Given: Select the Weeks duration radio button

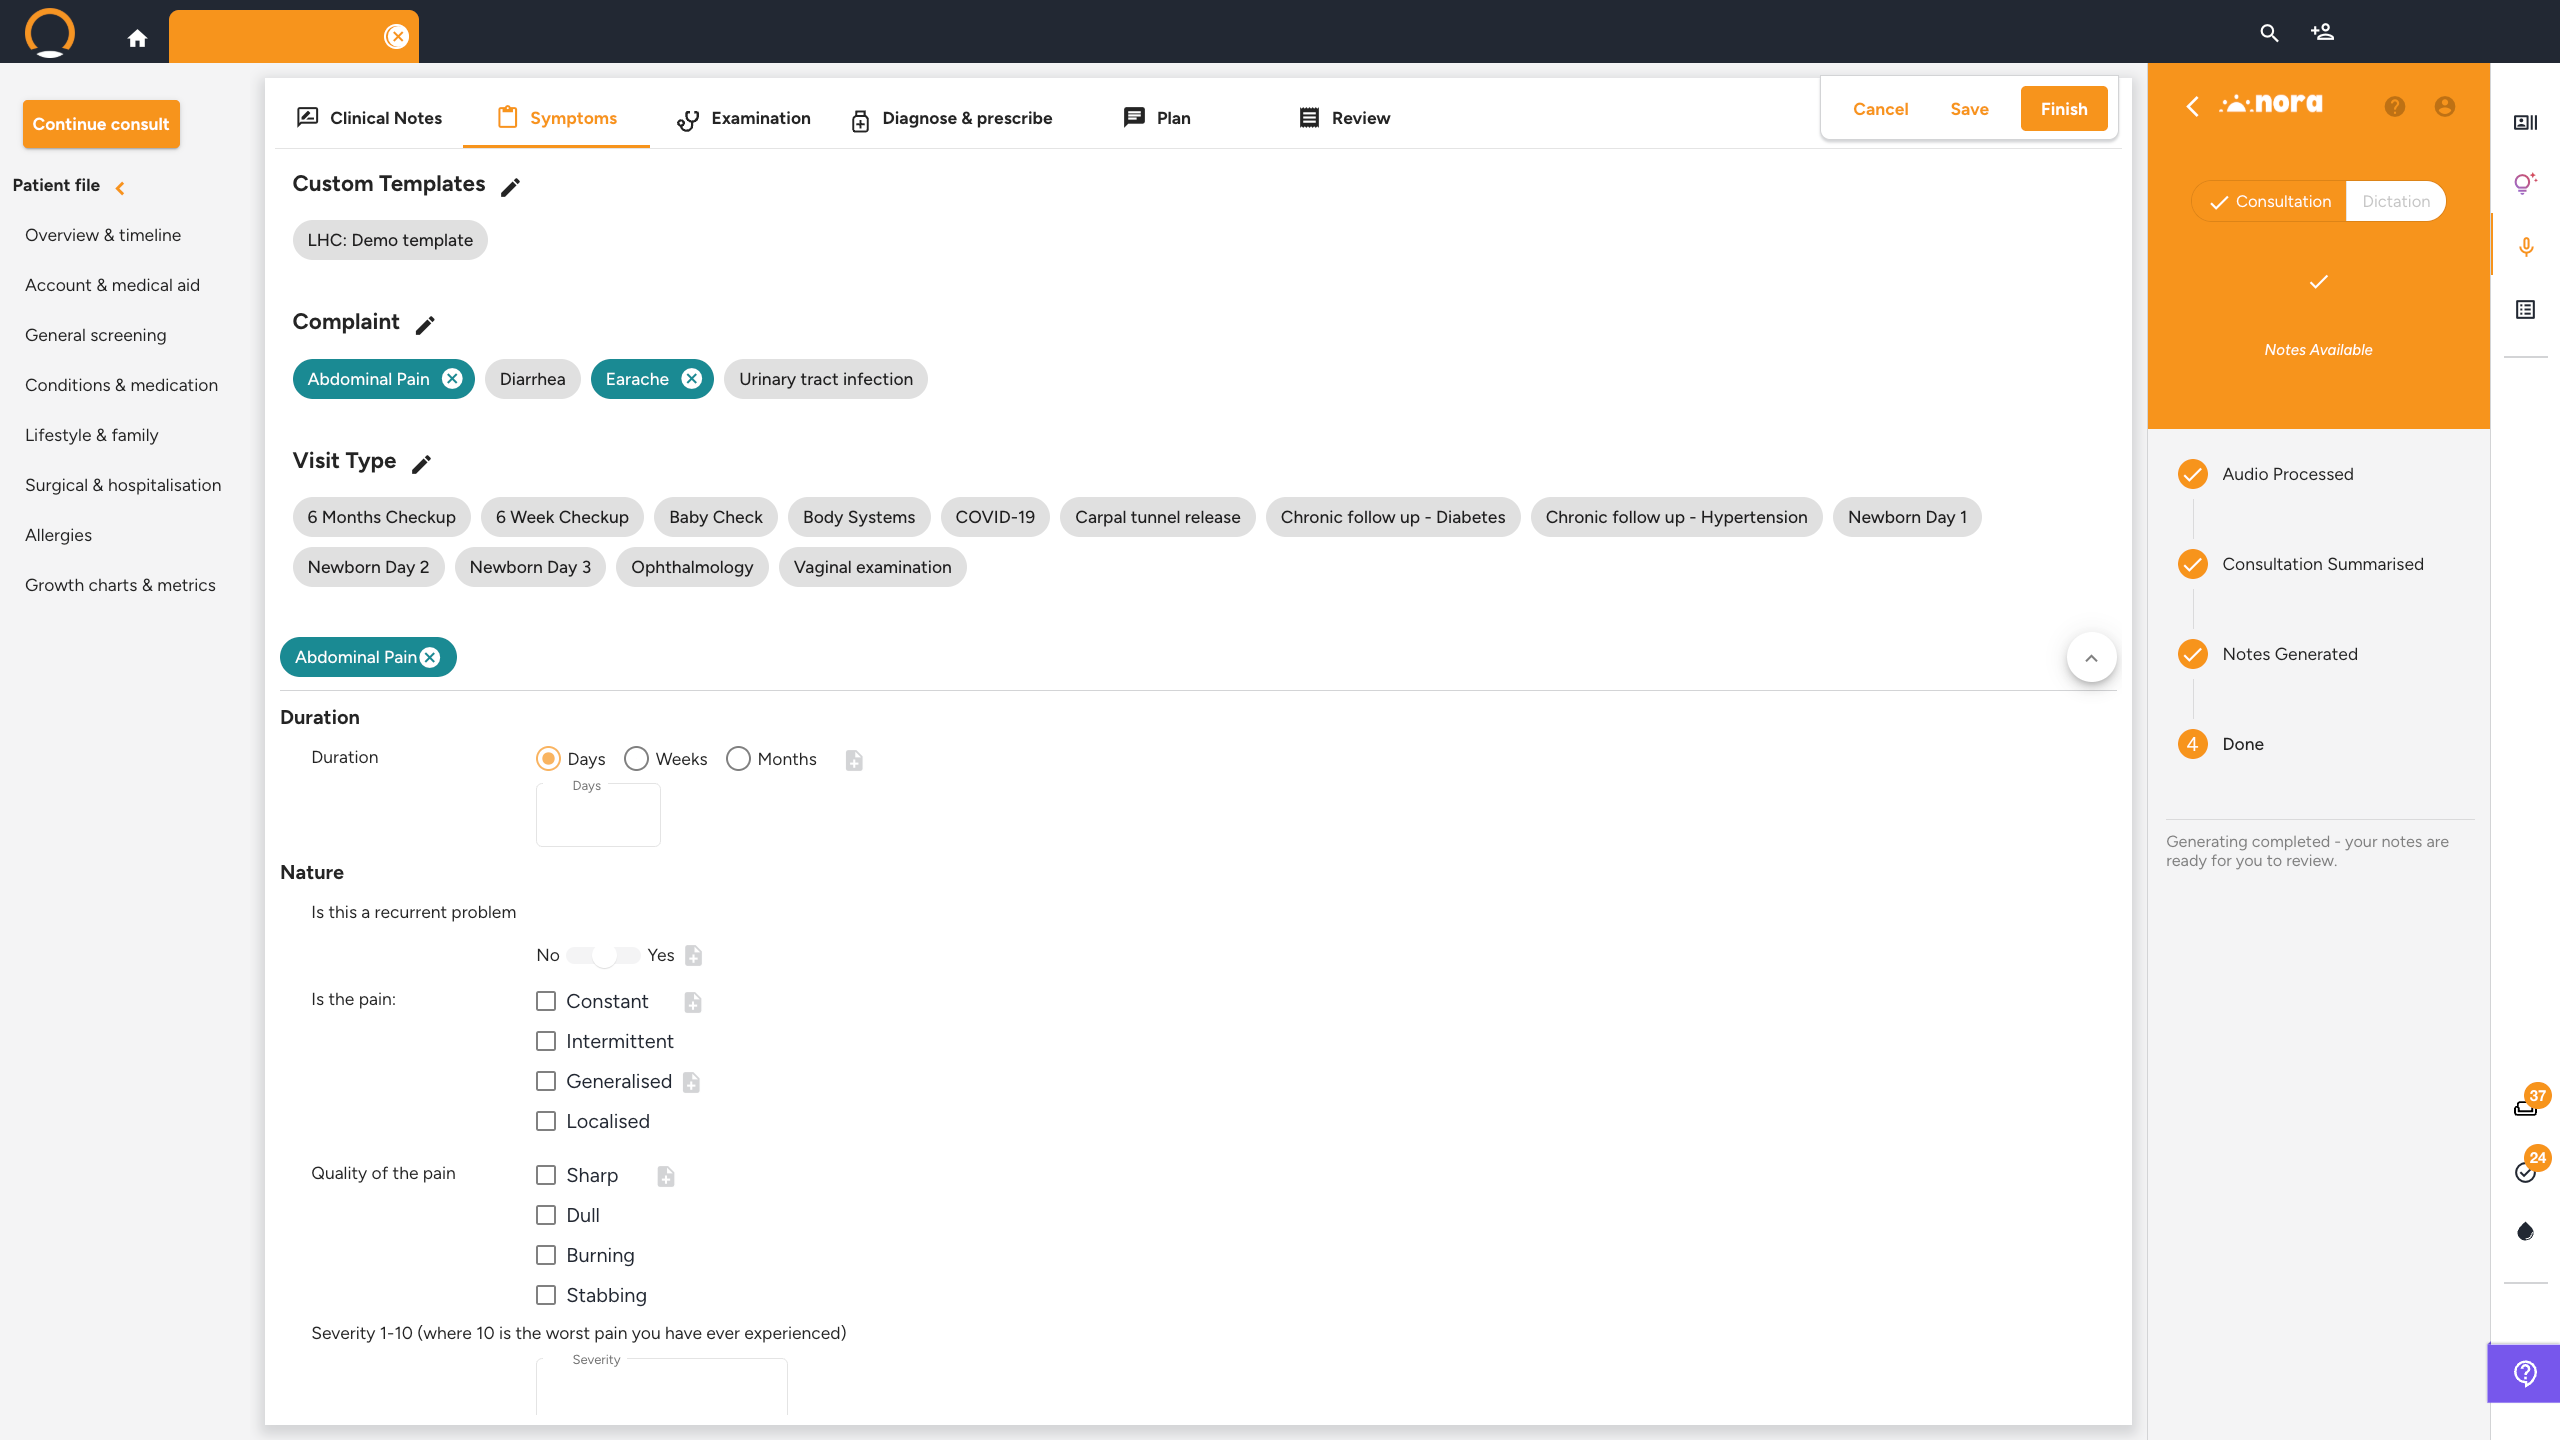Looking at the screenshot, I should click(636, 759).
